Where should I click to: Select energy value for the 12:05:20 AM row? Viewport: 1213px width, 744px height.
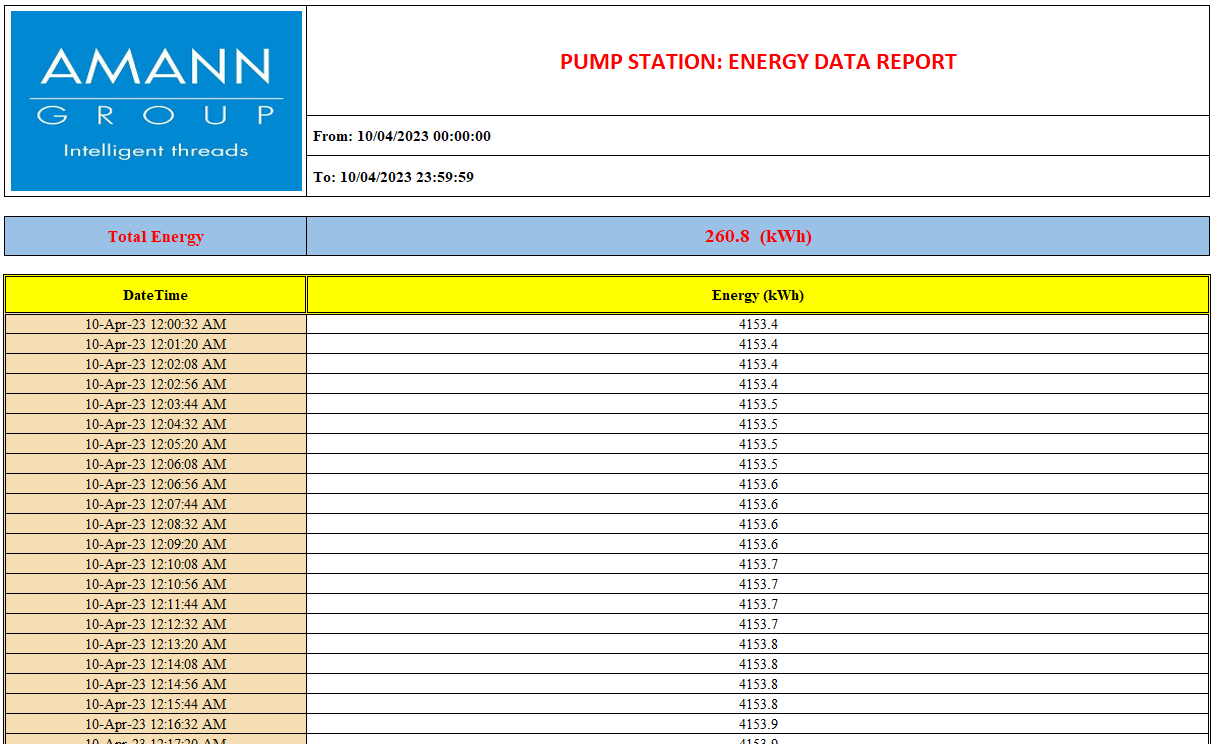point(757,444)
